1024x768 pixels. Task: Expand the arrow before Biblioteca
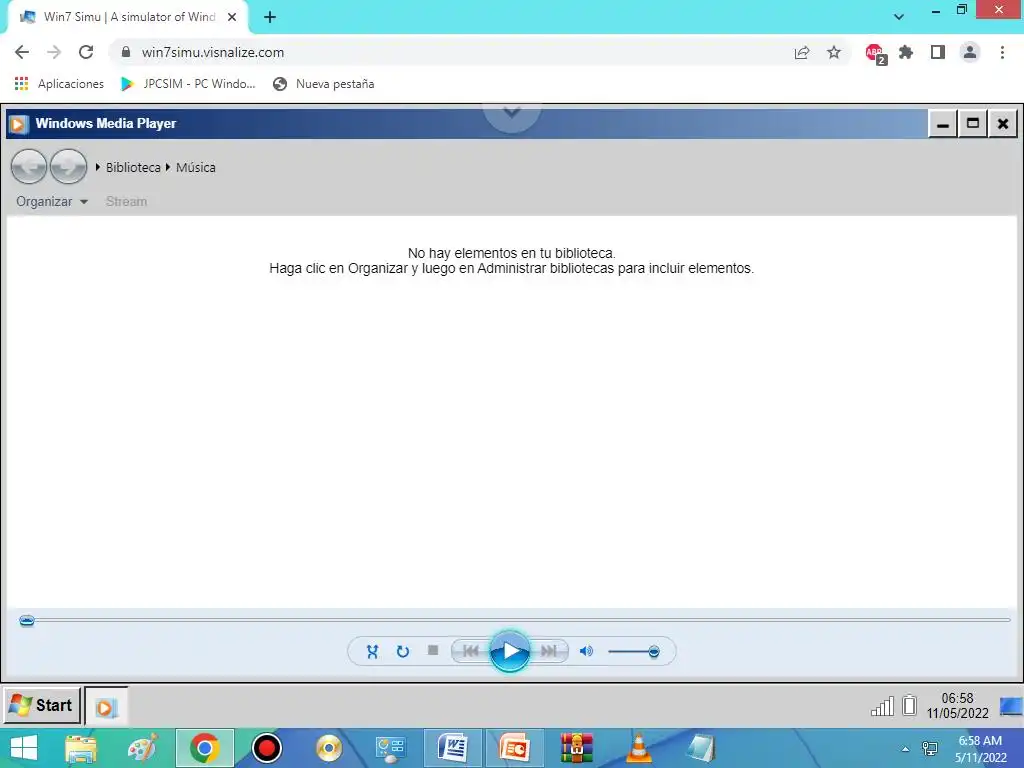click(98, 167)
